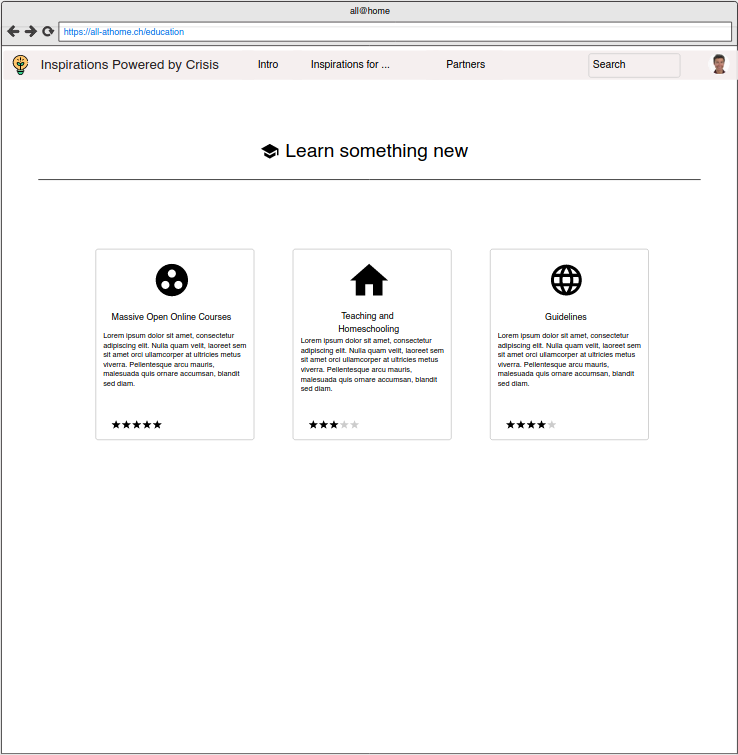Click the Massive Open Online Courses circle icon

click(172, 280)
